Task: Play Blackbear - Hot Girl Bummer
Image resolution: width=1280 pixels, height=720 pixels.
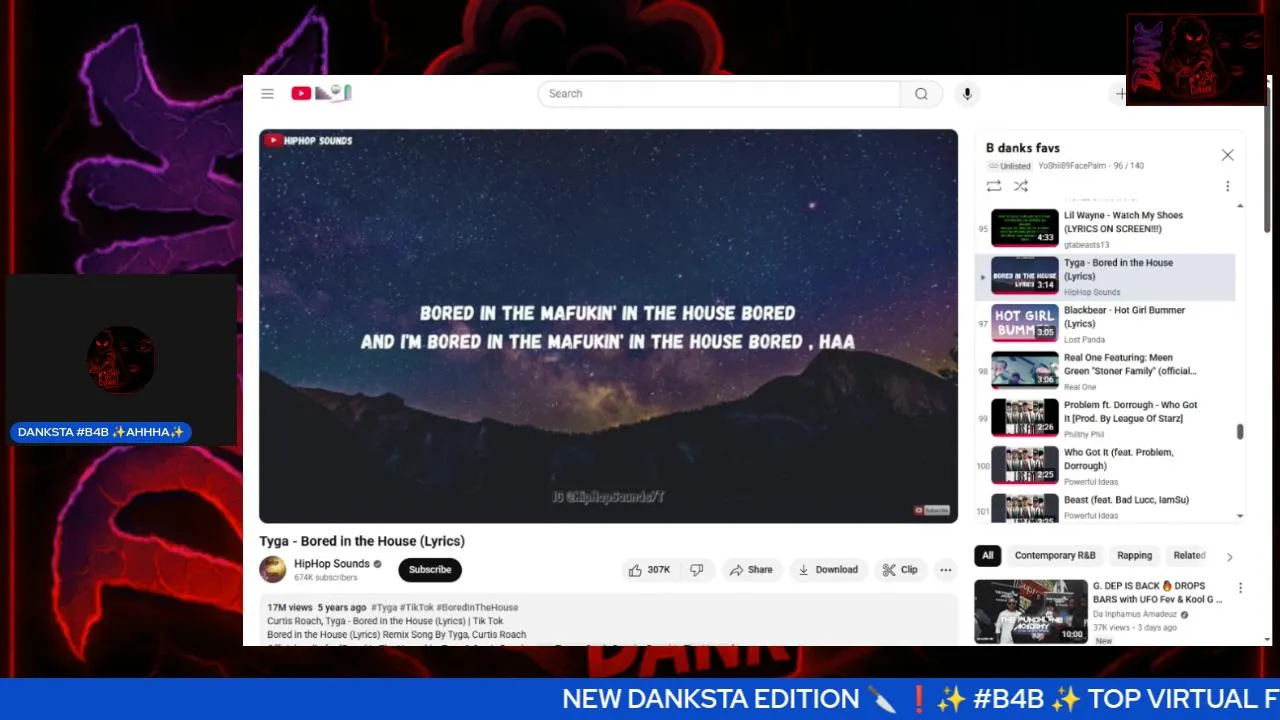Action: pyautogui.click(x=1105, y=324)
